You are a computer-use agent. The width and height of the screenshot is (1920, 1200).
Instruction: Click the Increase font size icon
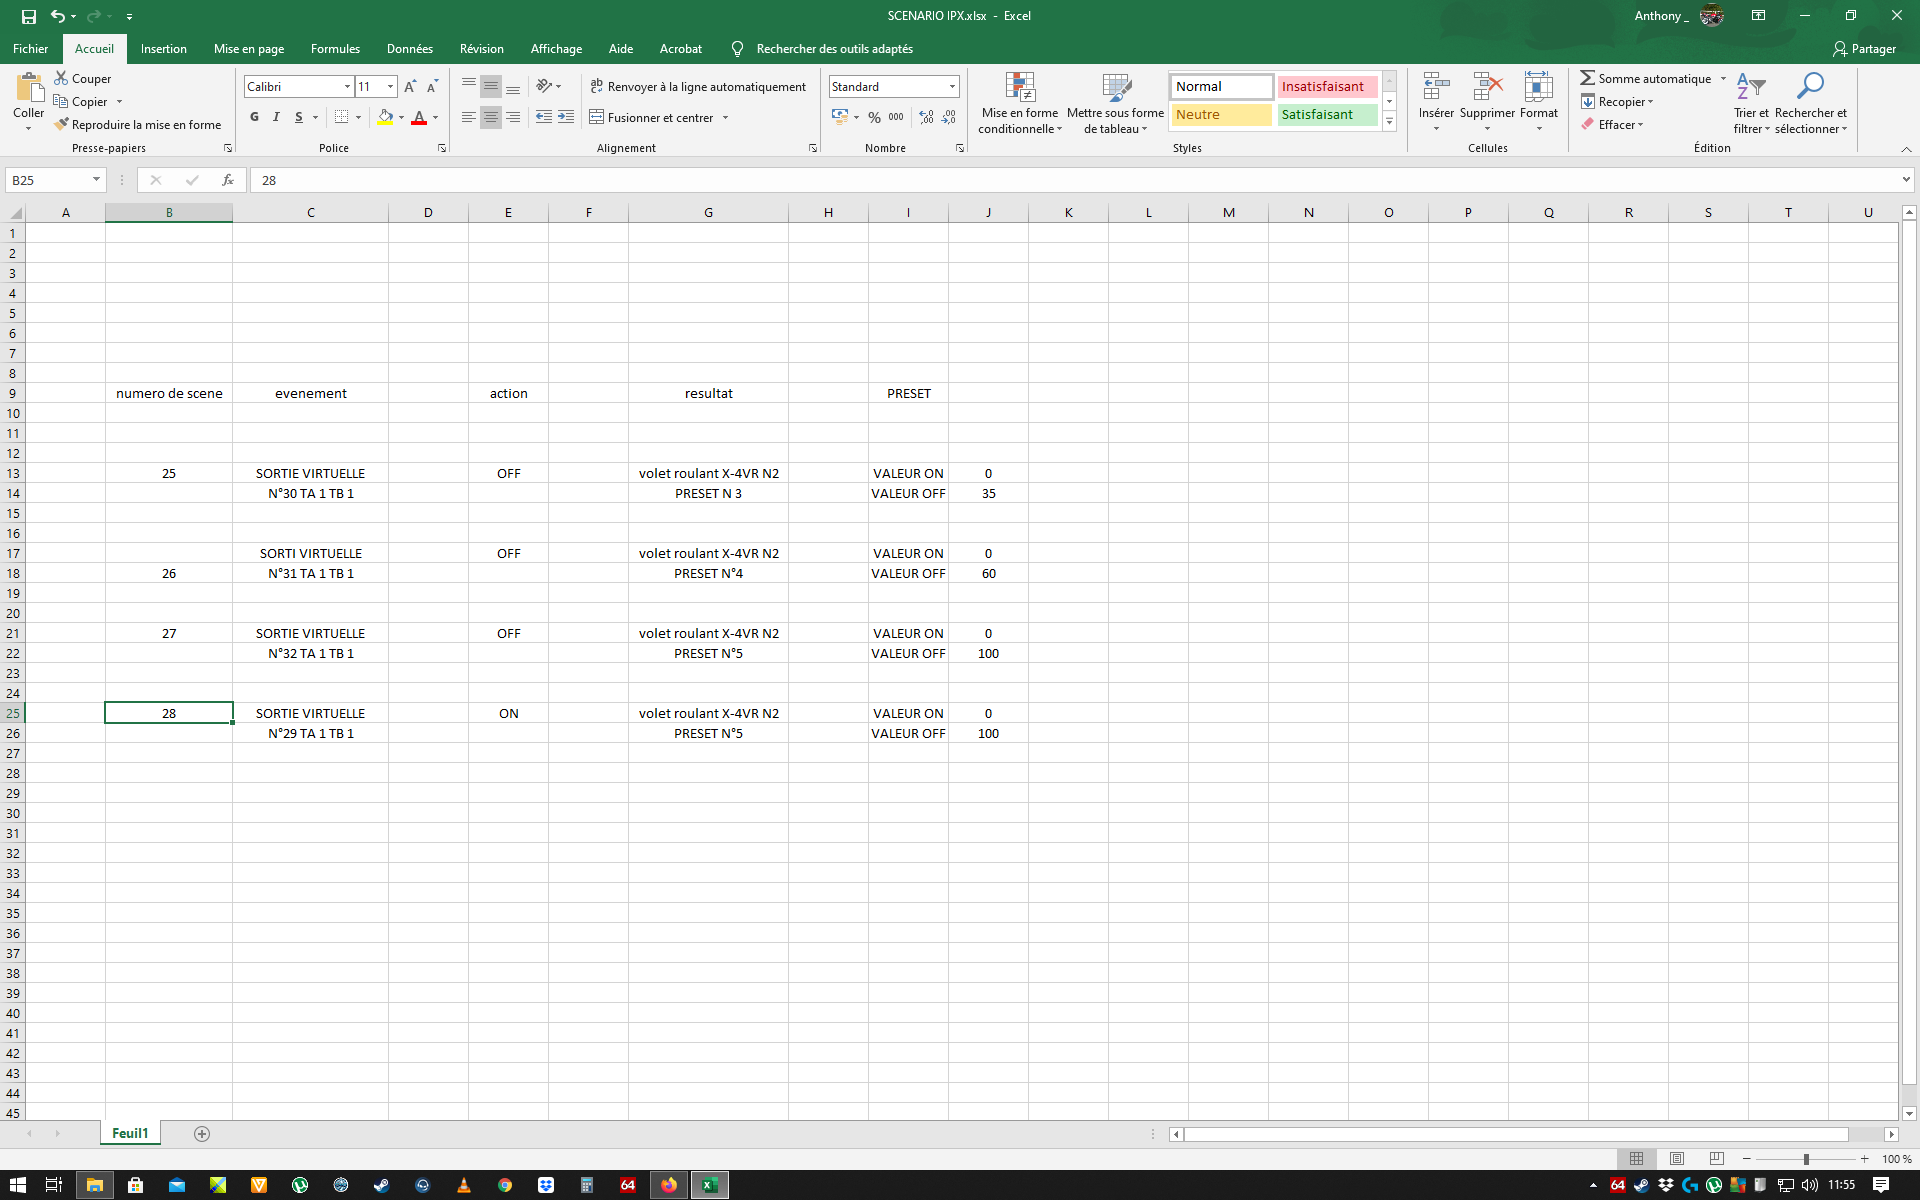pyautogui.click(x=410, y=87)
